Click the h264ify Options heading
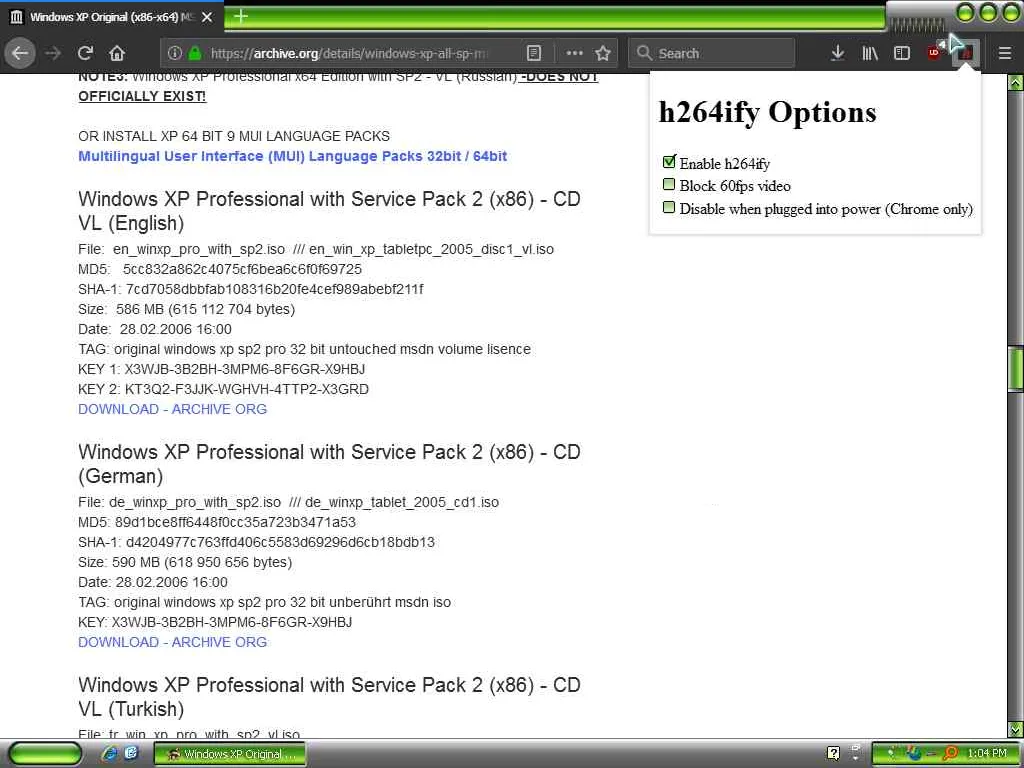The image size is (1024, 768). (x=767, y=112)
